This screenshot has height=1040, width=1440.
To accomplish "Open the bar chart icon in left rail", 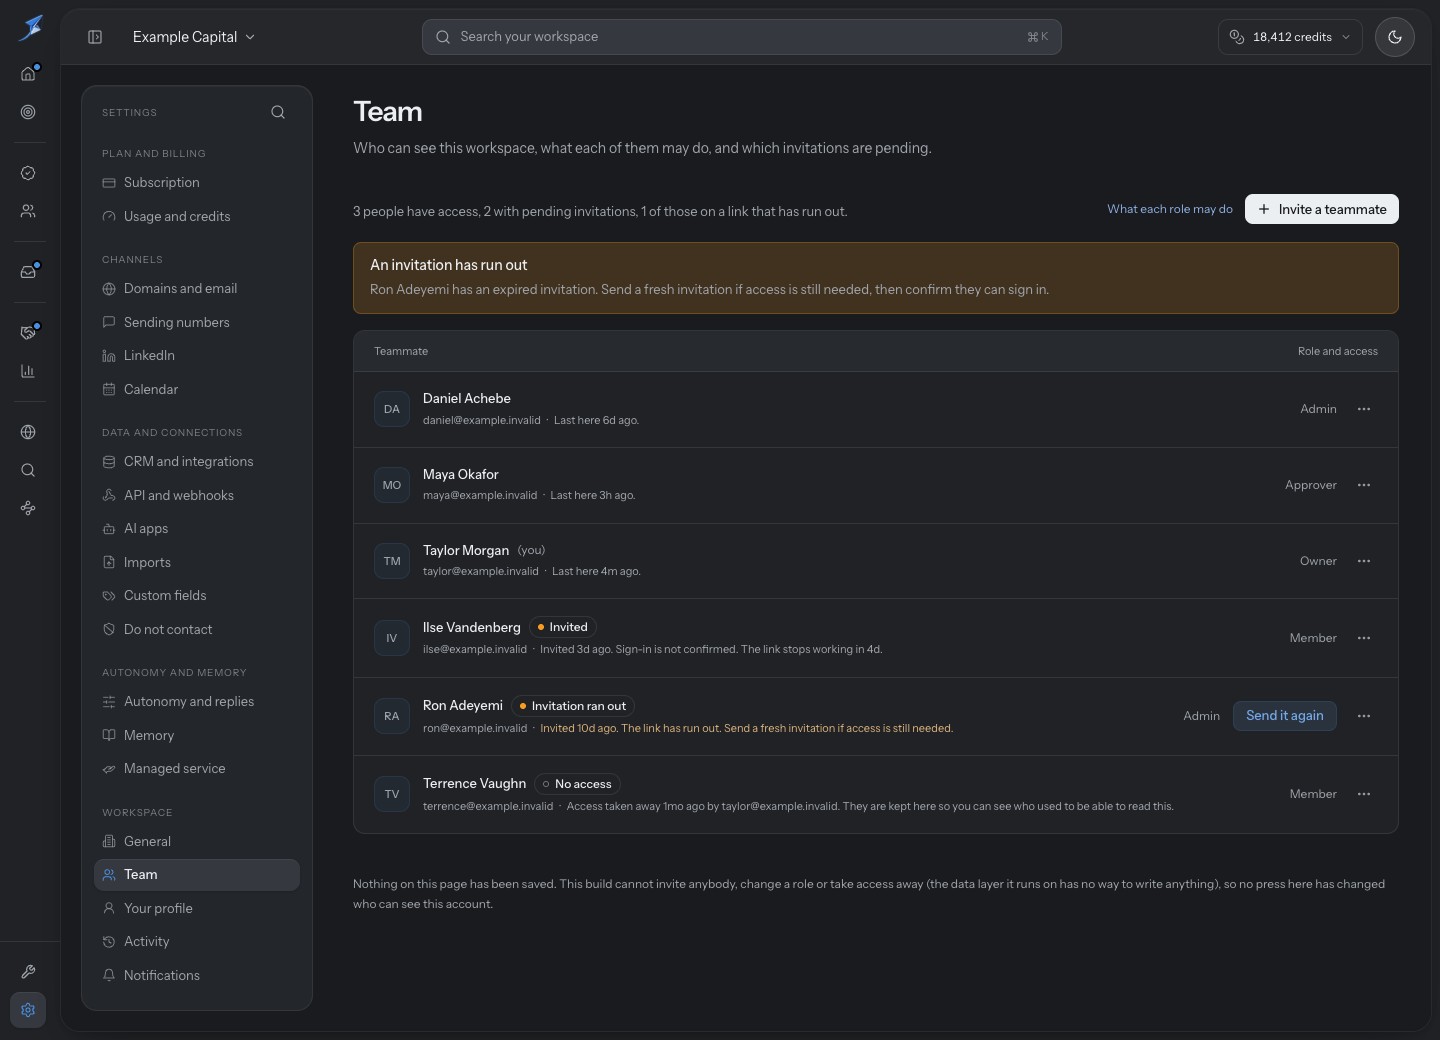I will pos(28,371).
